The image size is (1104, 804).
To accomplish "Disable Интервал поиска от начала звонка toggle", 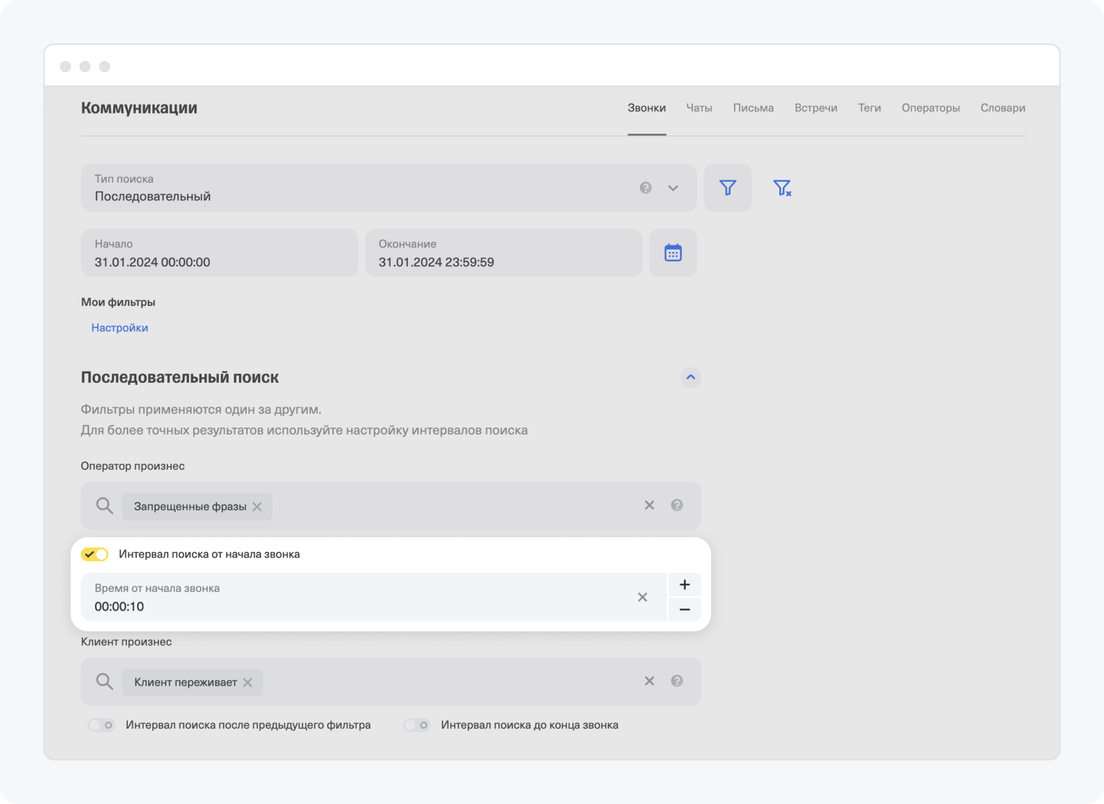I will (x=95, y=554).
